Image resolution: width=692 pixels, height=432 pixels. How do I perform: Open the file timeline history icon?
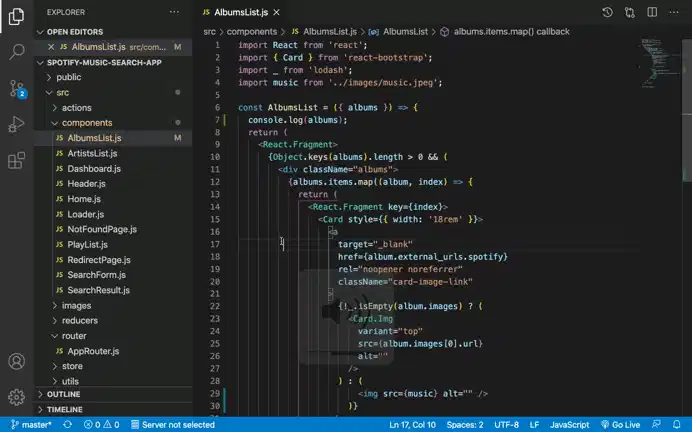point(608,12)
